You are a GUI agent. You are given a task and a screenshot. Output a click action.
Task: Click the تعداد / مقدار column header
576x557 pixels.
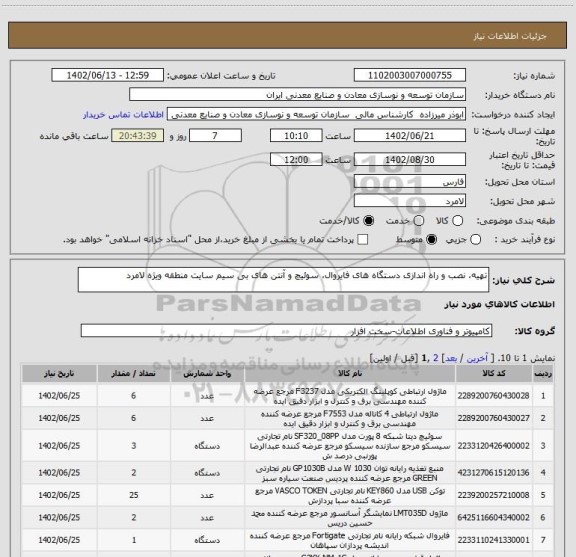click(x=133, y=374)
